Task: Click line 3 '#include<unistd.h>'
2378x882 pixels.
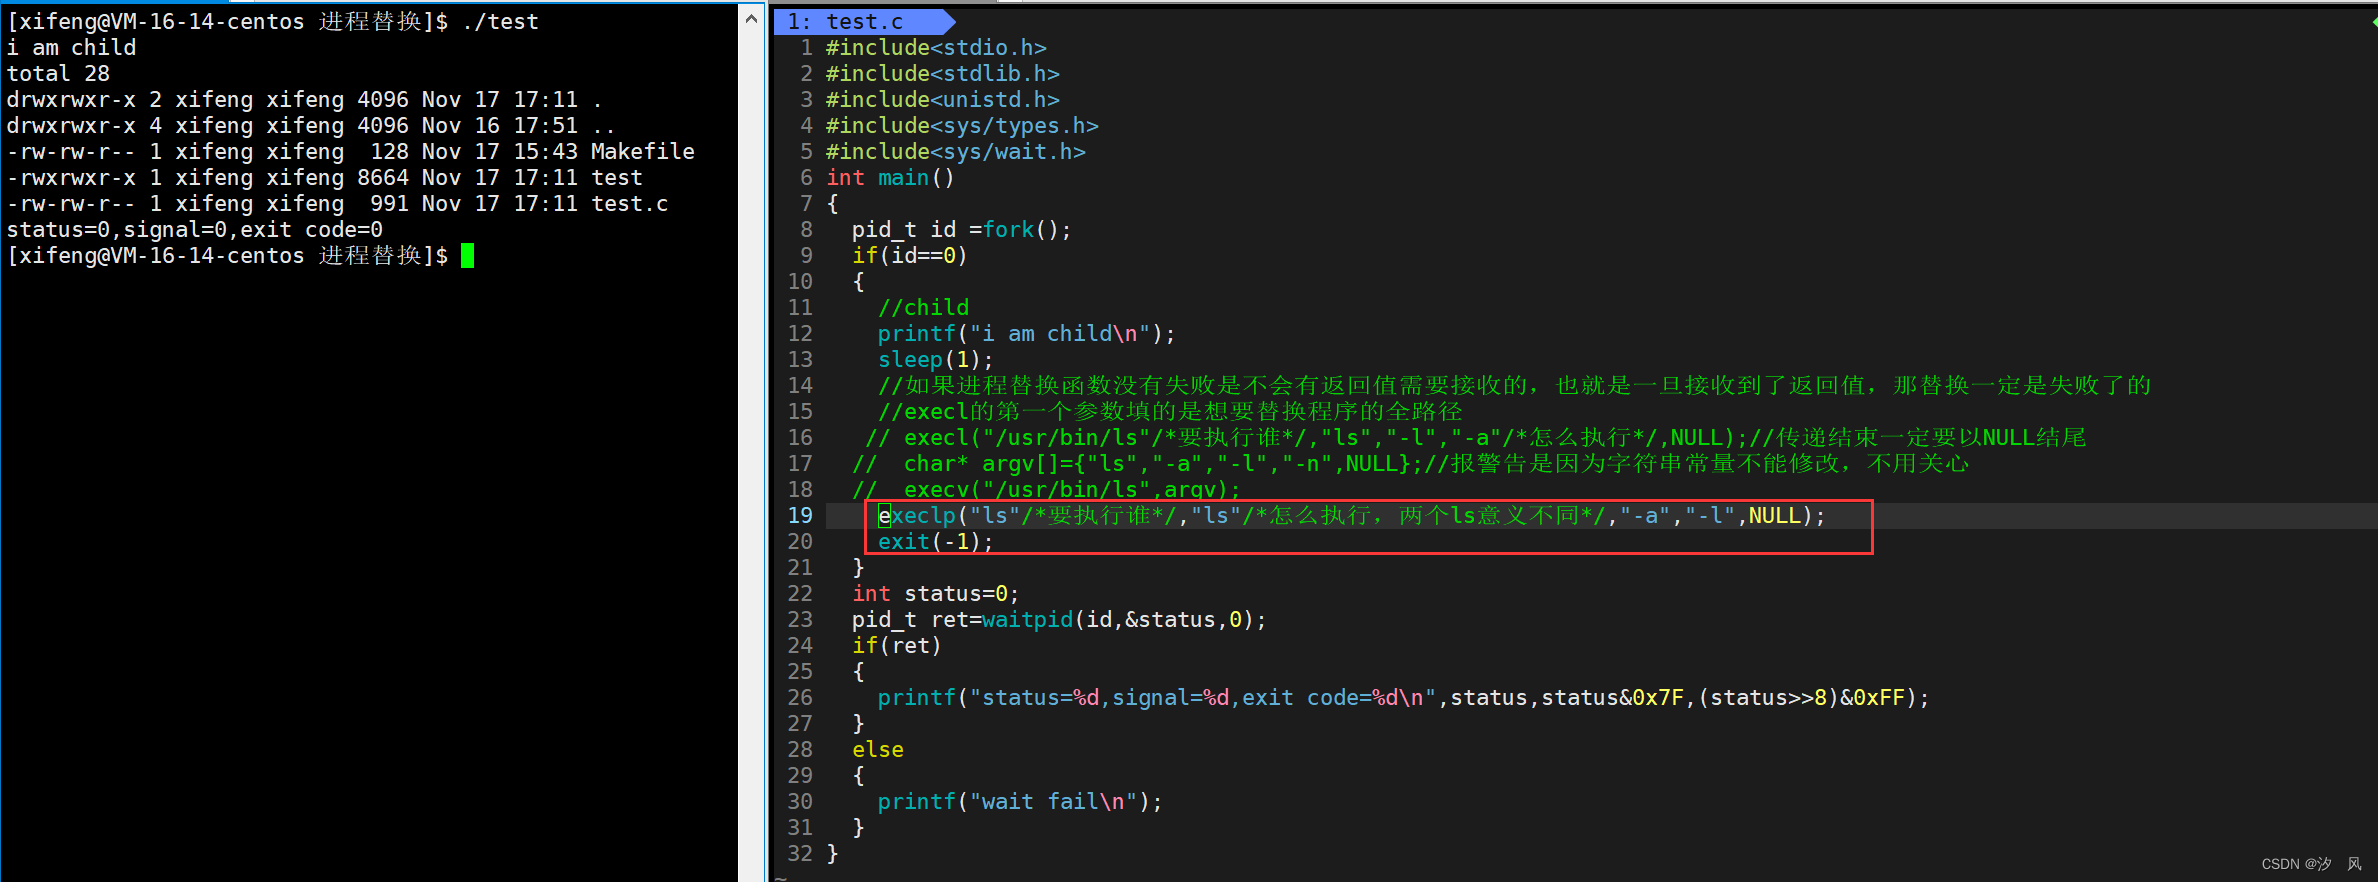Action: click(x=942, y=100)
